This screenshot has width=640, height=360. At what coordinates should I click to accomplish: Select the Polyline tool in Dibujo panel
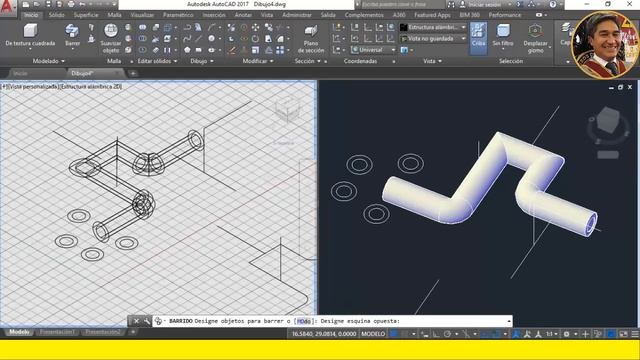point(187,27)
